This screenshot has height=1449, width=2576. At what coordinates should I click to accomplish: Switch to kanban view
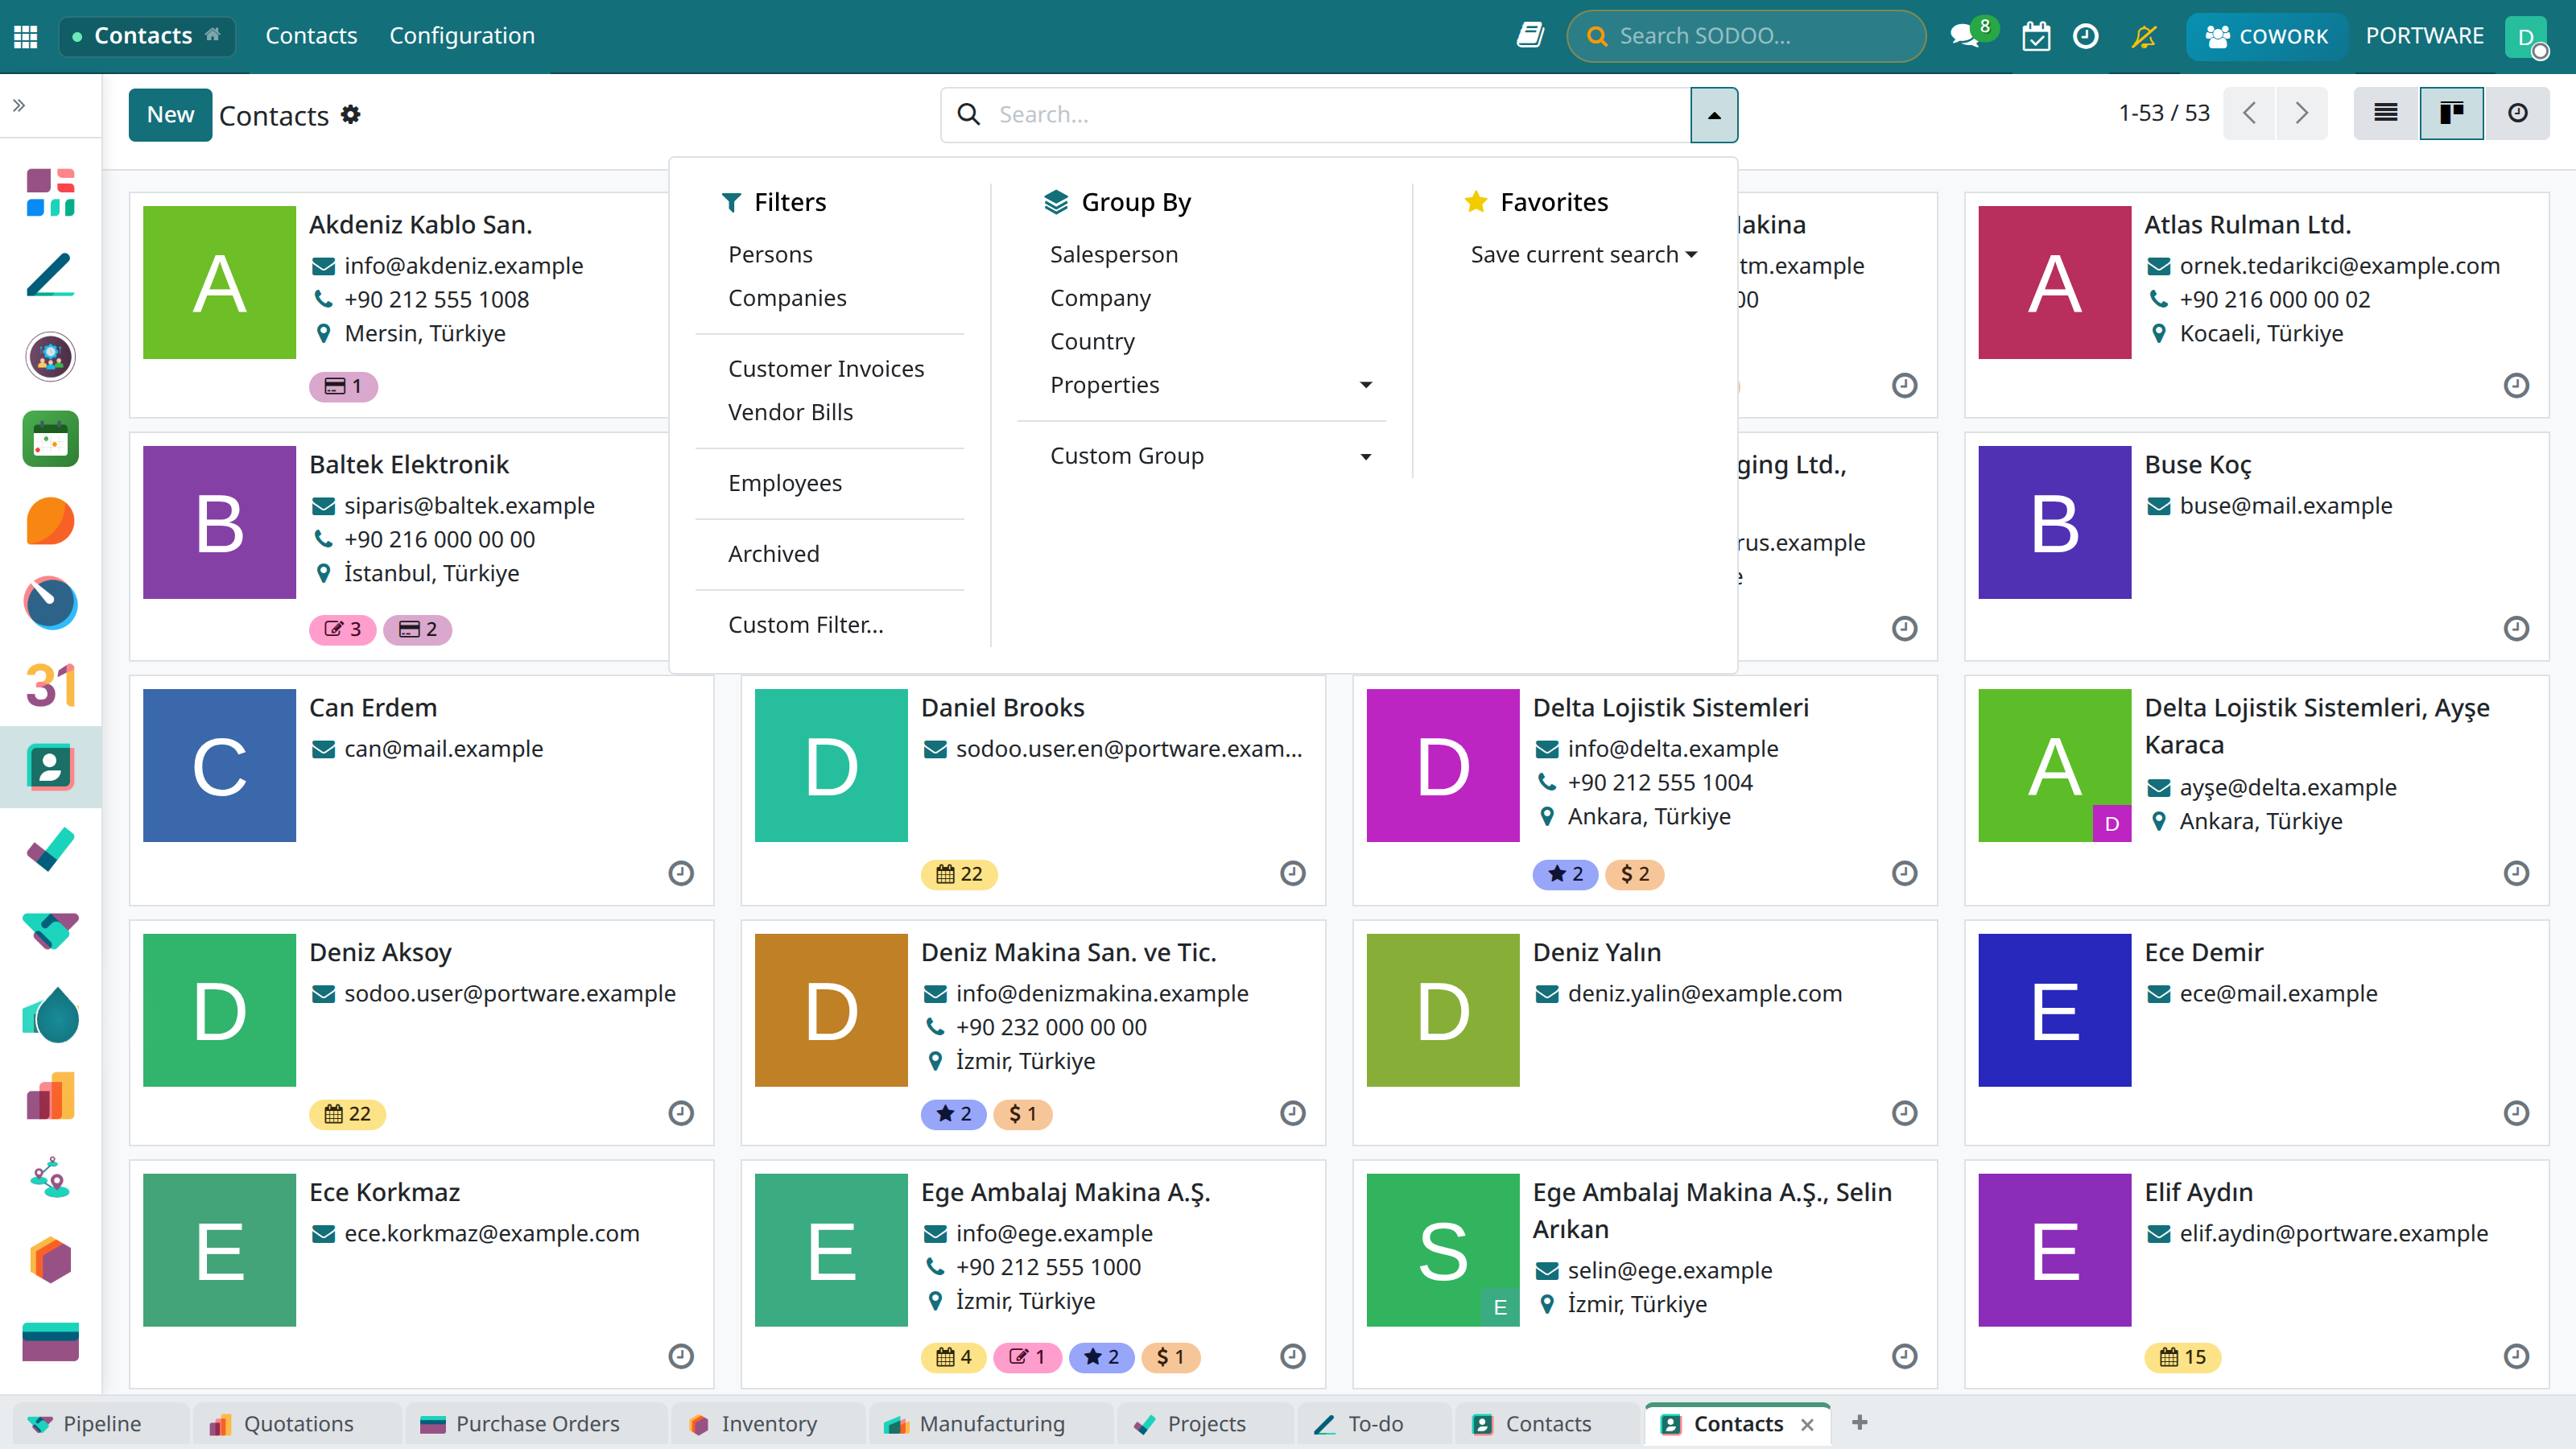pyautogui.click(x=2452, y=113)
